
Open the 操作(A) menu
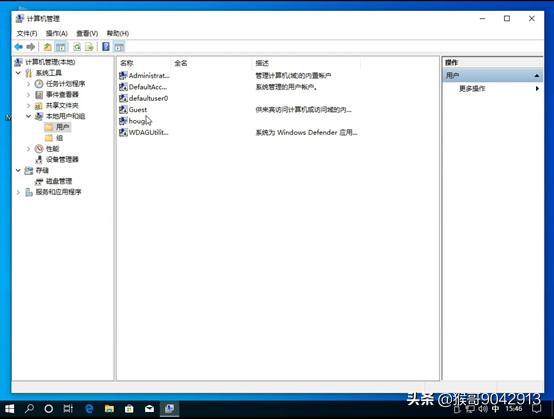[x=57, y=33]
